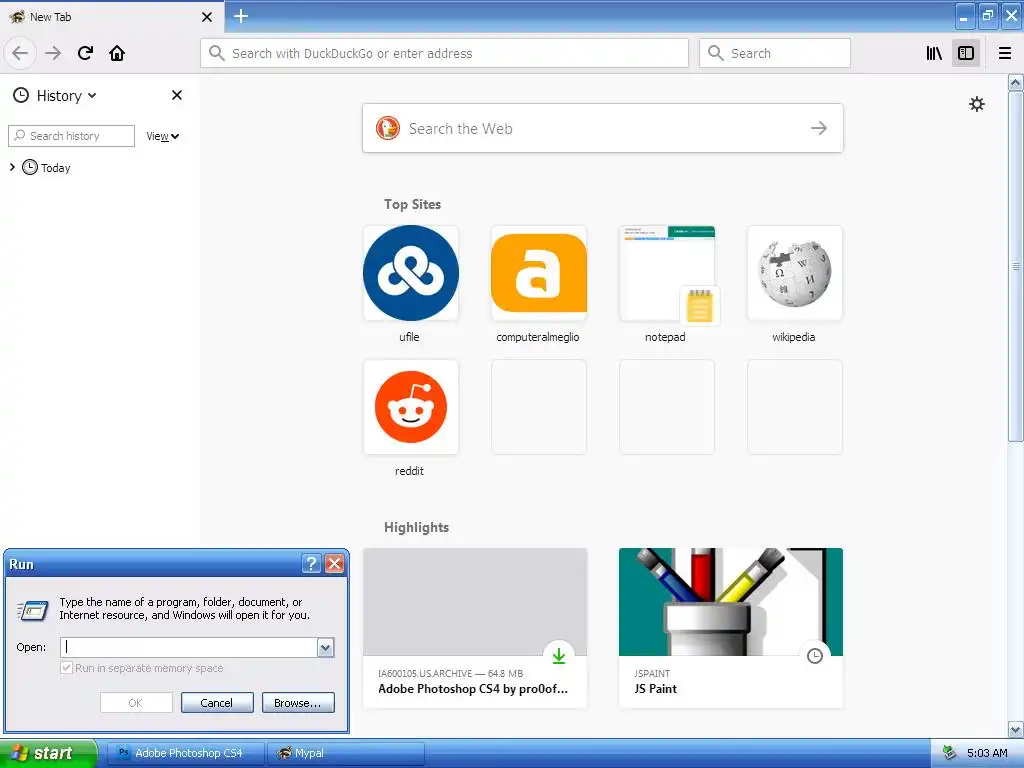Image resolution: width=1024 pixels, height=768 pixels.
Task: Submit web search with arrow icon
Action: click(x=818, y=128)
